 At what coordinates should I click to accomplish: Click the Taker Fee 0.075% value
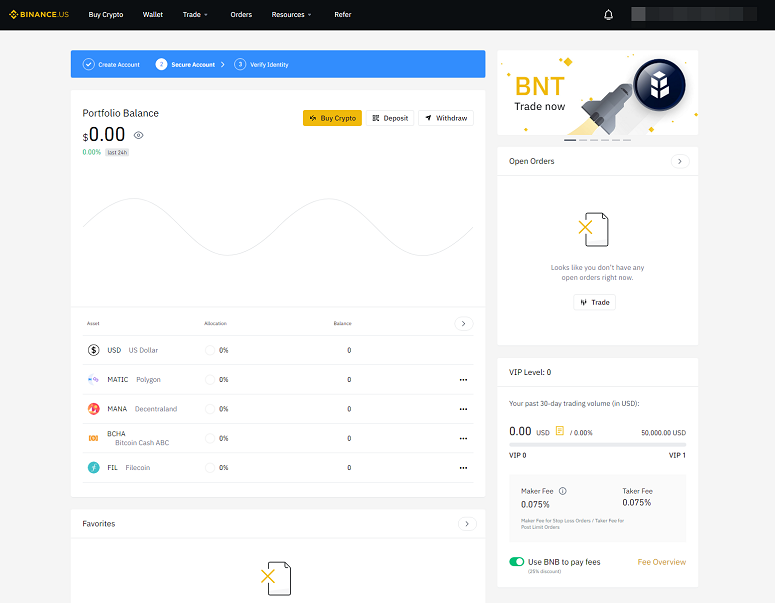click(x=637, y=502)
